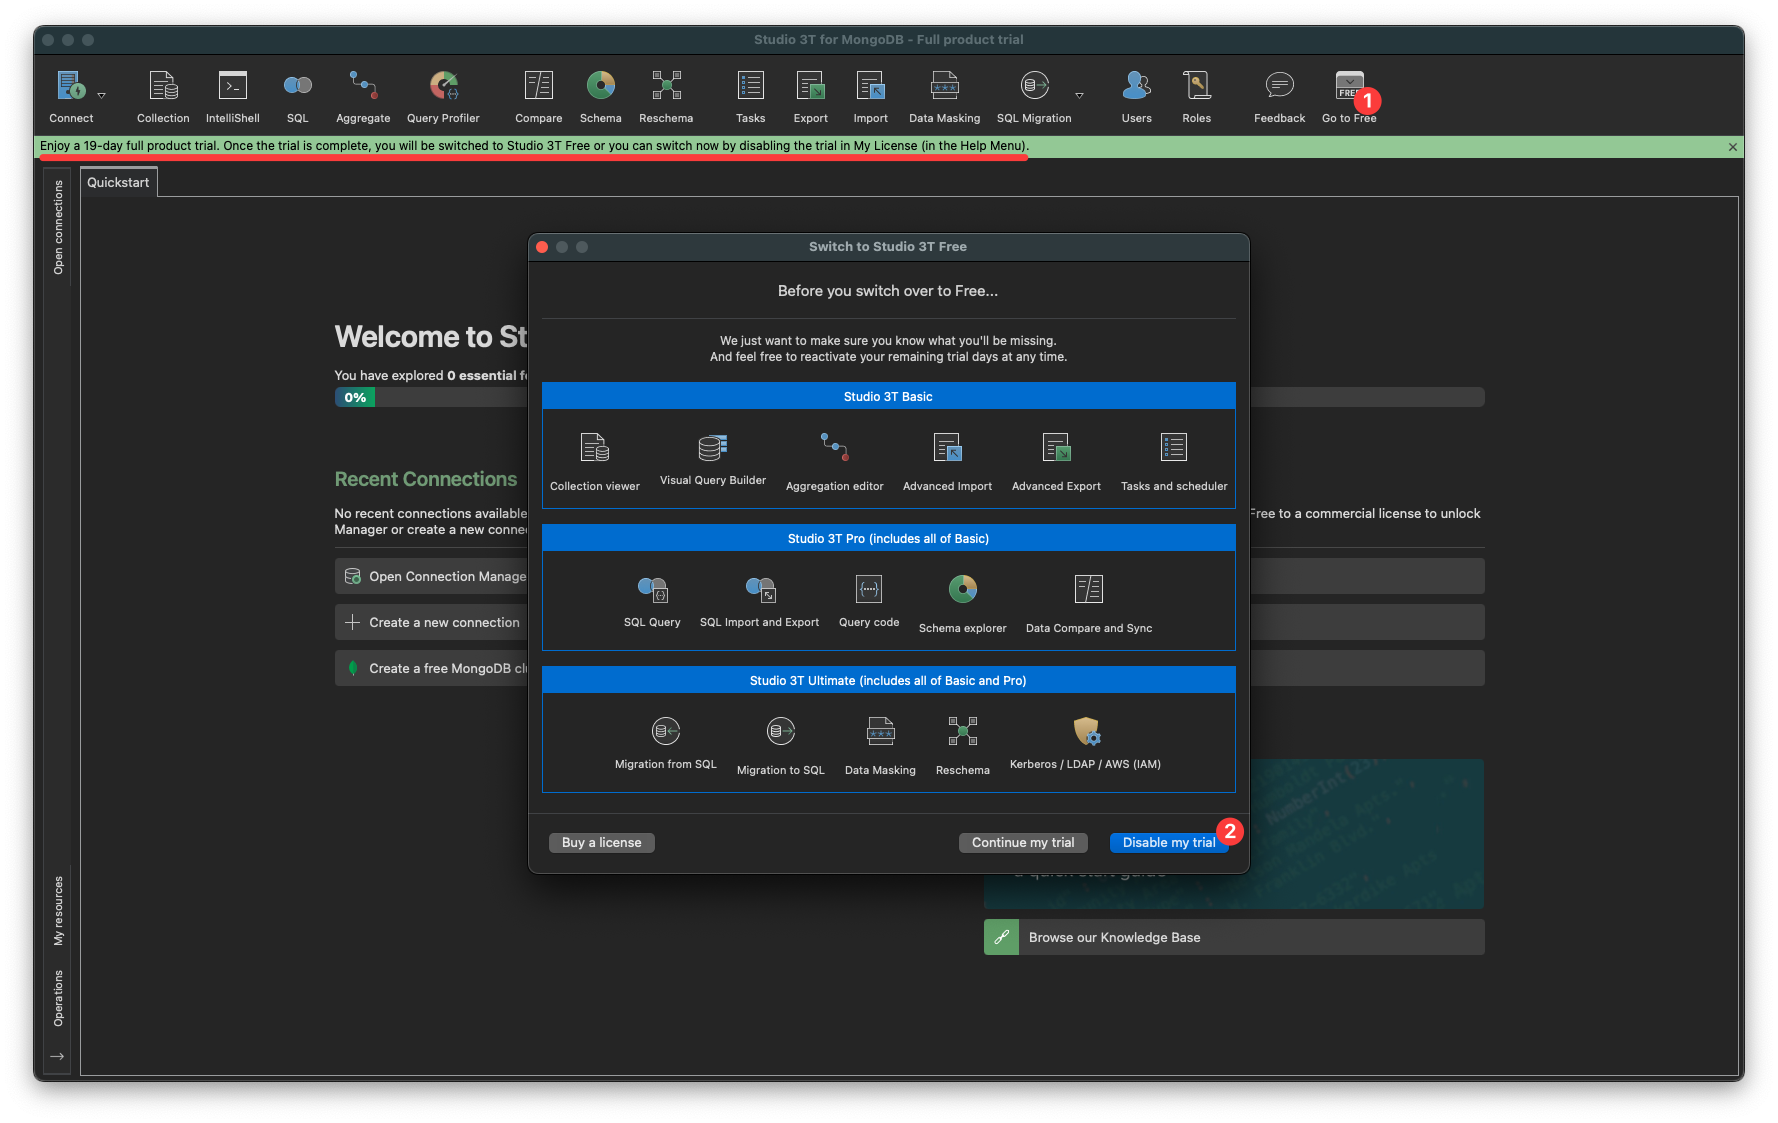Open the Open connections side panel tab
This screenshot has height=1123, width=1778.
tap(58, 227)
